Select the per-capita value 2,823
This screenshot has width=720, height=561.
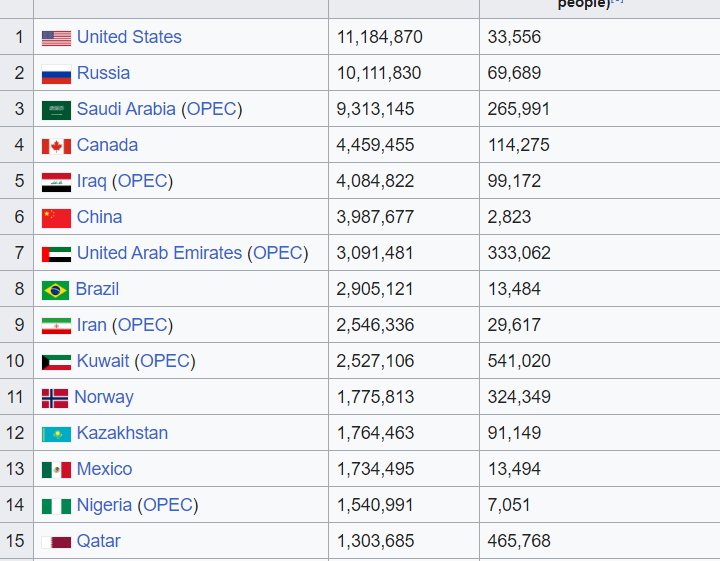(509, 217)
